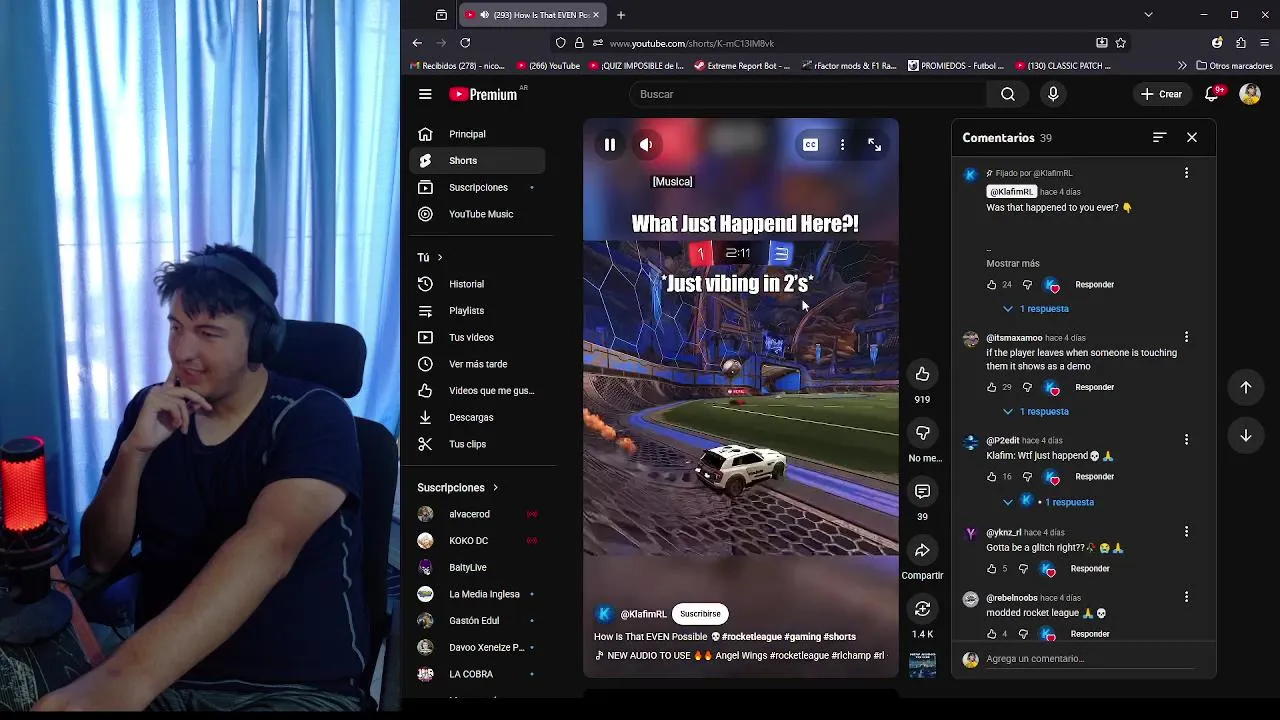
Task: Open the PROMIEDOS - Futbol bookmark
Action: click(955, 66)
